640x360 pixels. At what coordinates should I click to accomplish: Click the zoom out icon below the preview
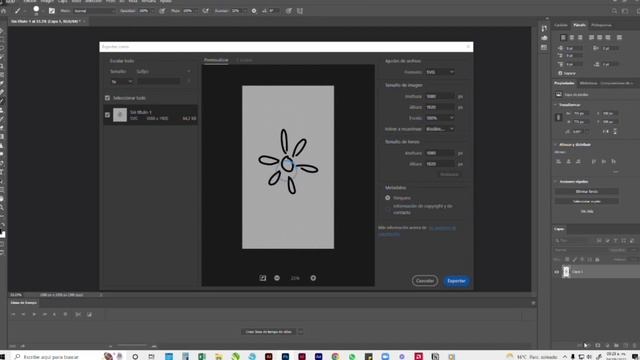click(277, 278)
